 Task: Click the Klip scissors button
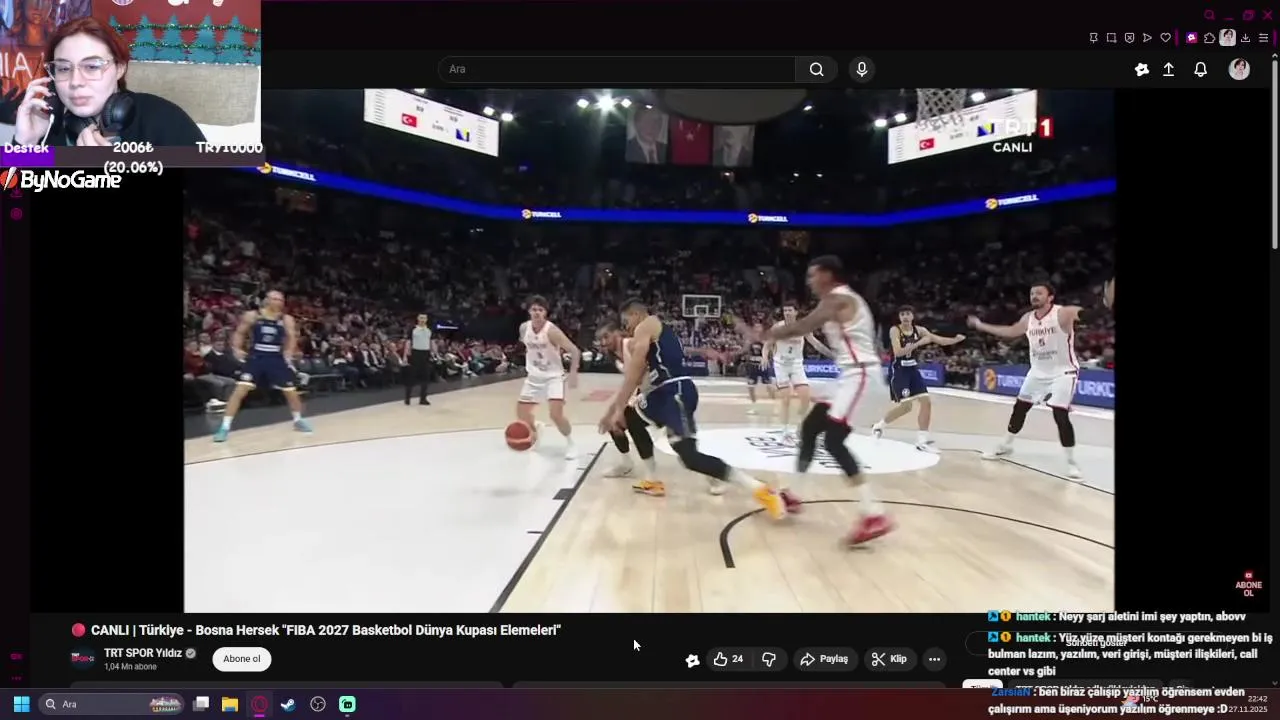[x=889, y=659]
